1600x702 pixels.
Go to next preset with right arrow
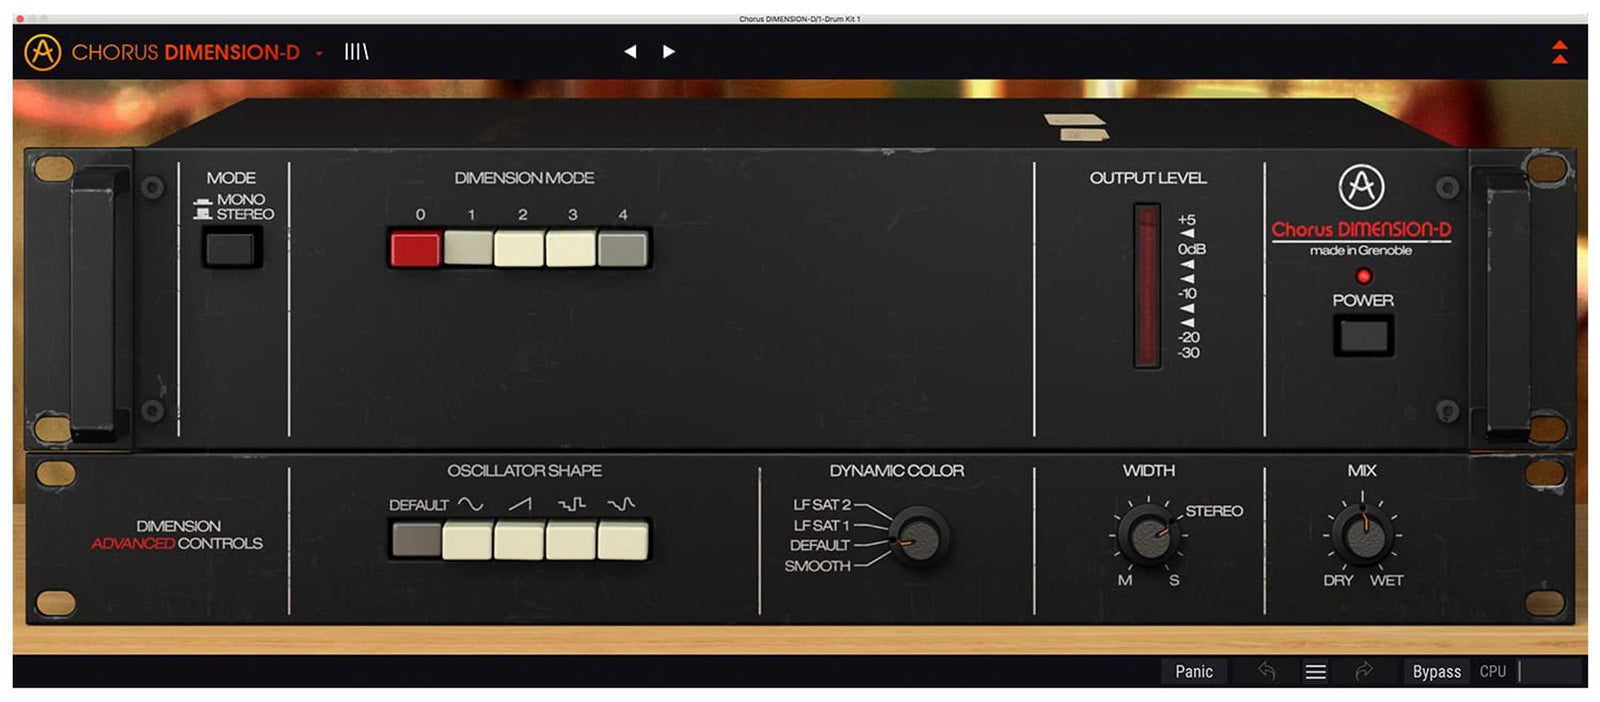point(669,52)
